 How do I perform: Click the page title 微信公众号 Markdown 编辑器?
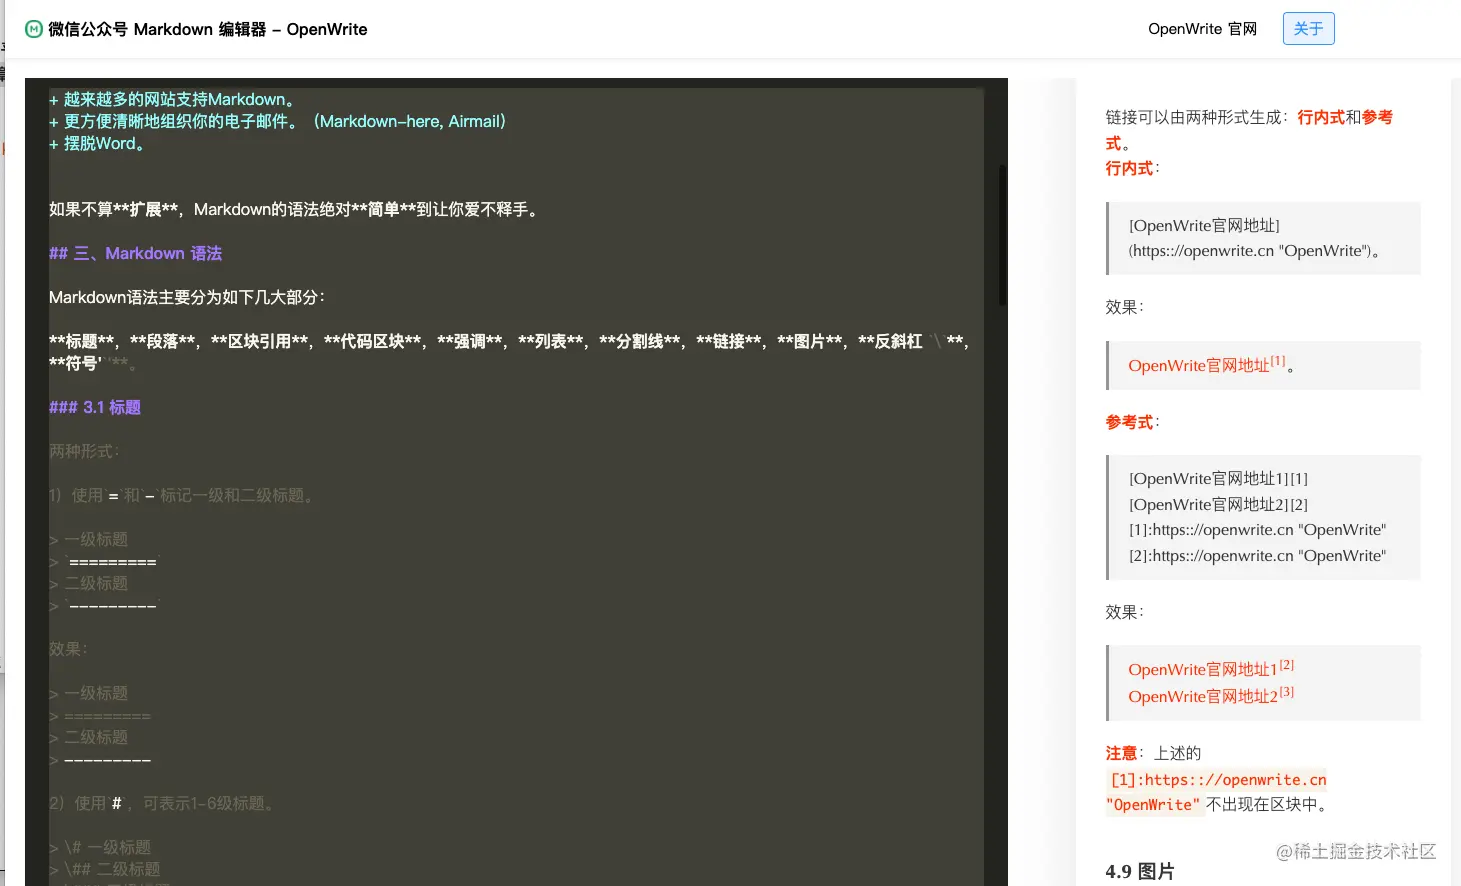[x=207, y=29]
